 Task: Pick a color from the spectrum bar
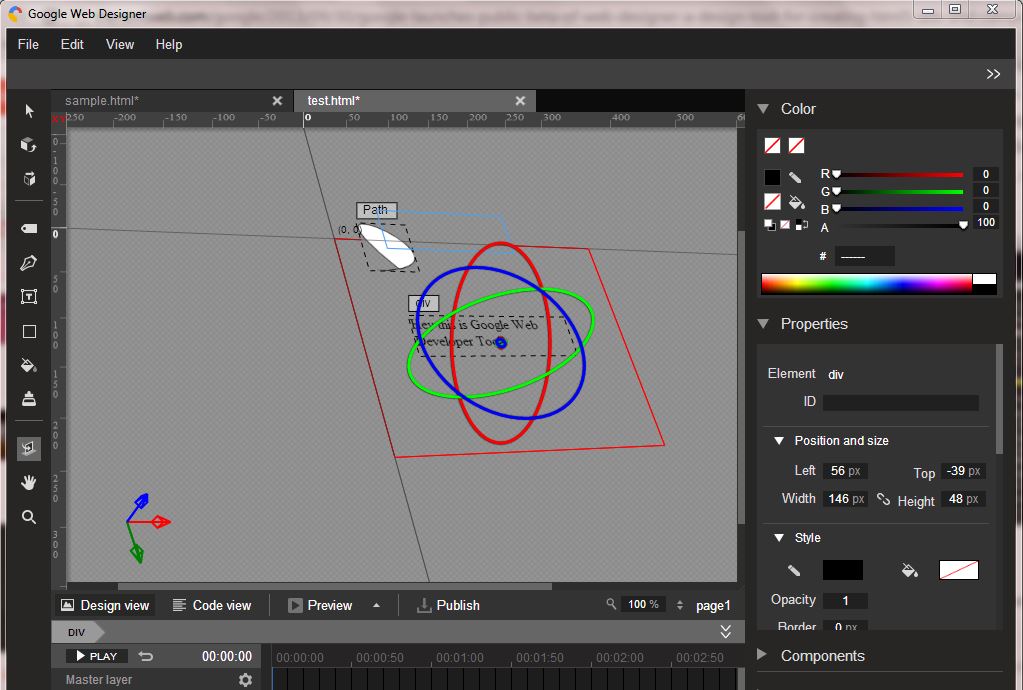pos(866,284)
